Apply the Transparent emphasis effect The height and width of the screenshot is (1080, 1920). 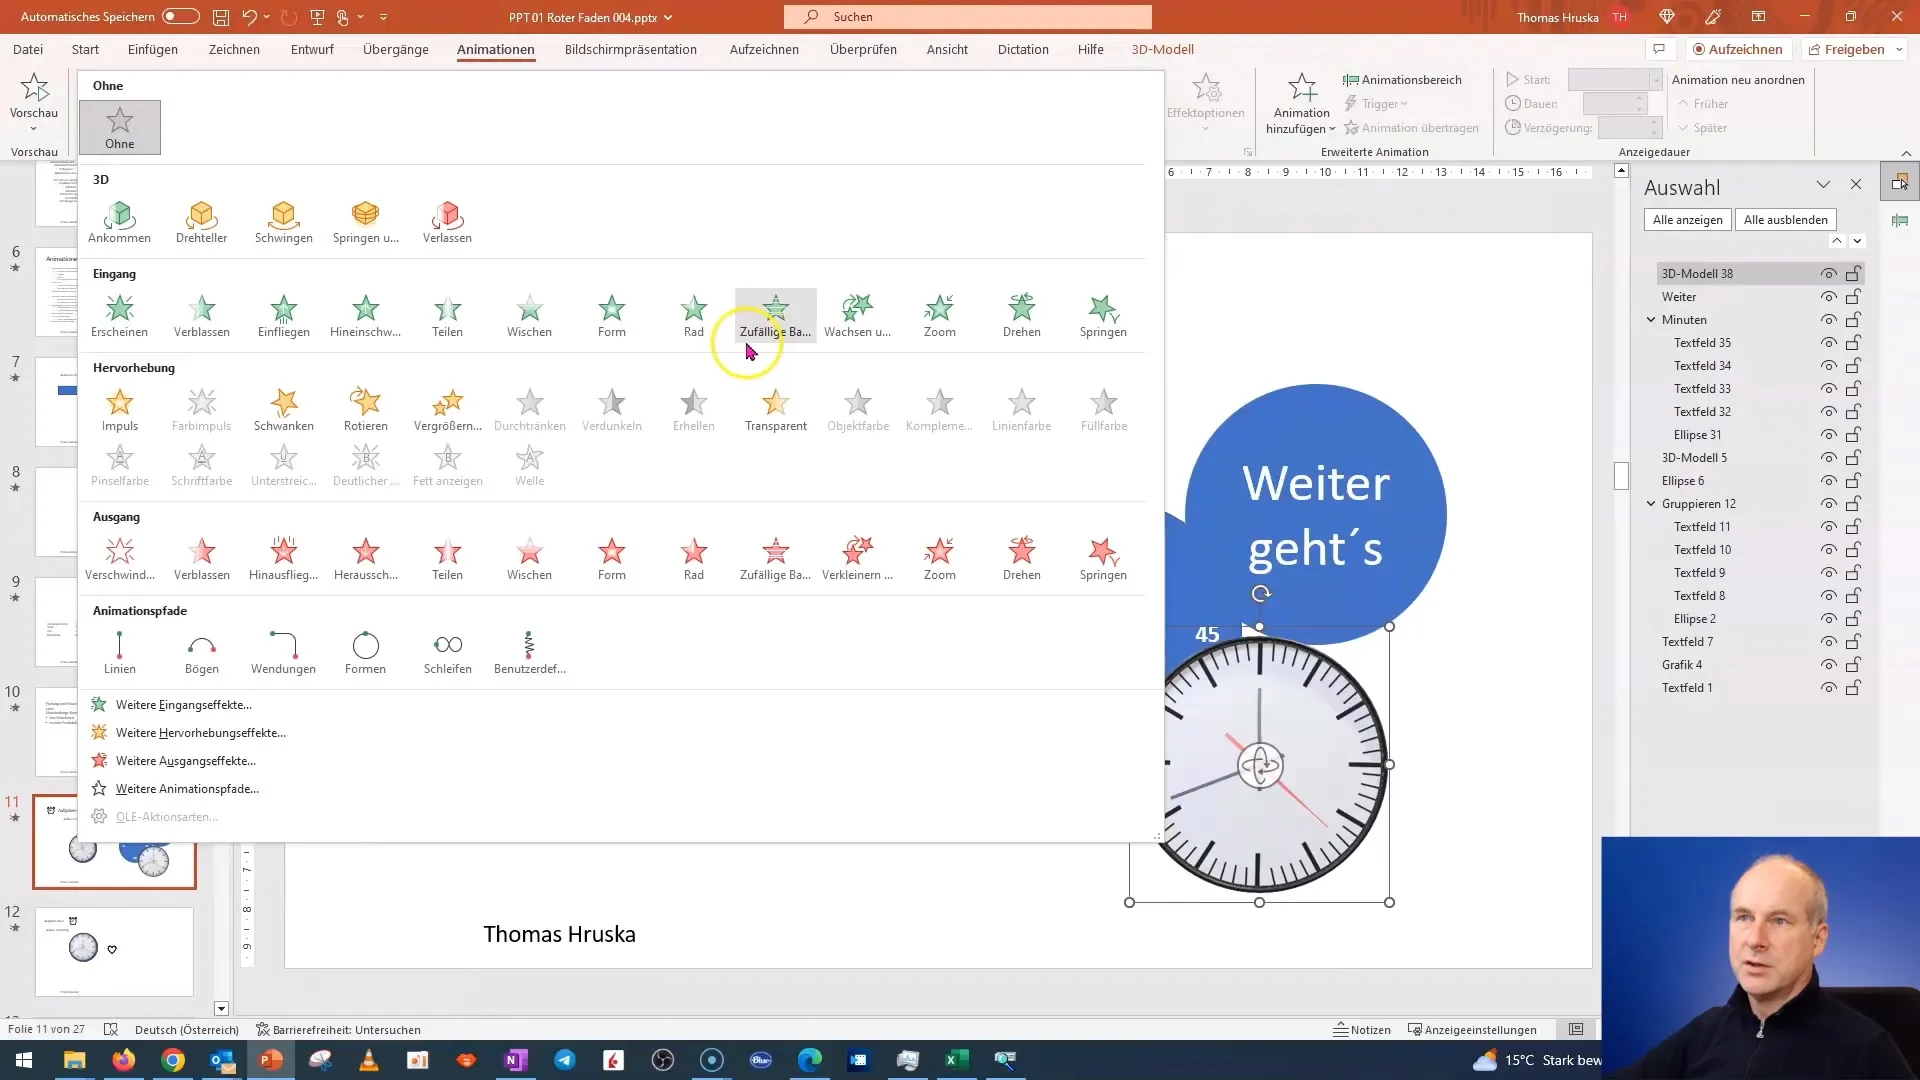[x=775, y=410]
